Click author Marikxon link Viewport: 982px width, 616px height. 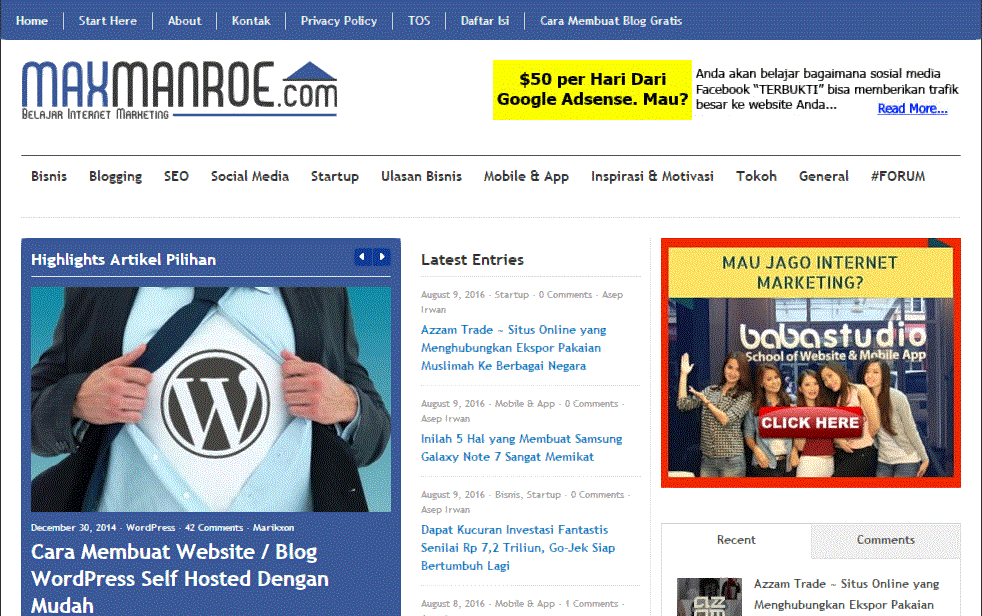click(273, 528)
